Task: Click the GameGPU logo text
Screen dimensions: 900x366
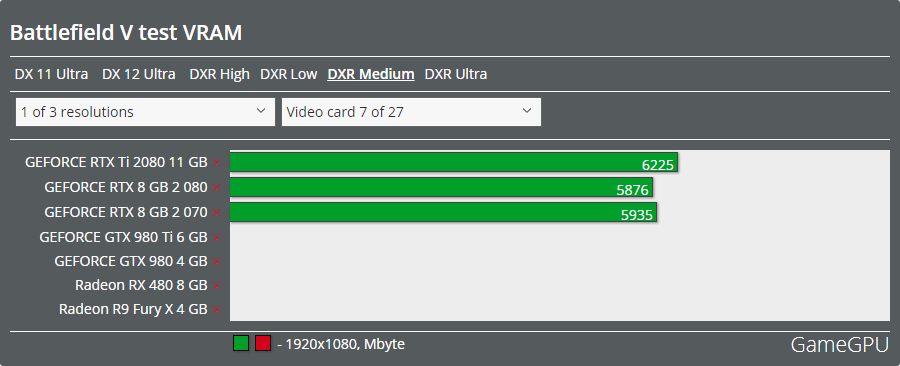Action: (x=840, y=345)
